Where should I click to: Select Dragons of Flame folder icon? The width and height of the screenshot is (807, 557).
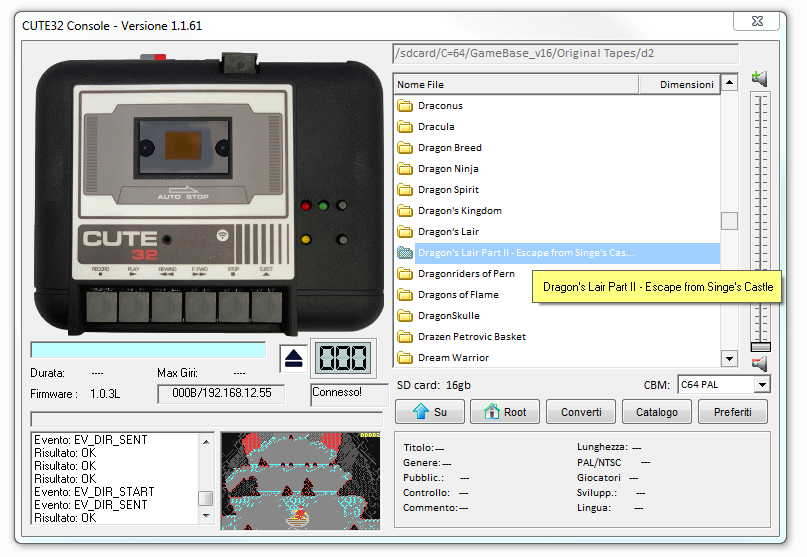(x=405, y=295)
